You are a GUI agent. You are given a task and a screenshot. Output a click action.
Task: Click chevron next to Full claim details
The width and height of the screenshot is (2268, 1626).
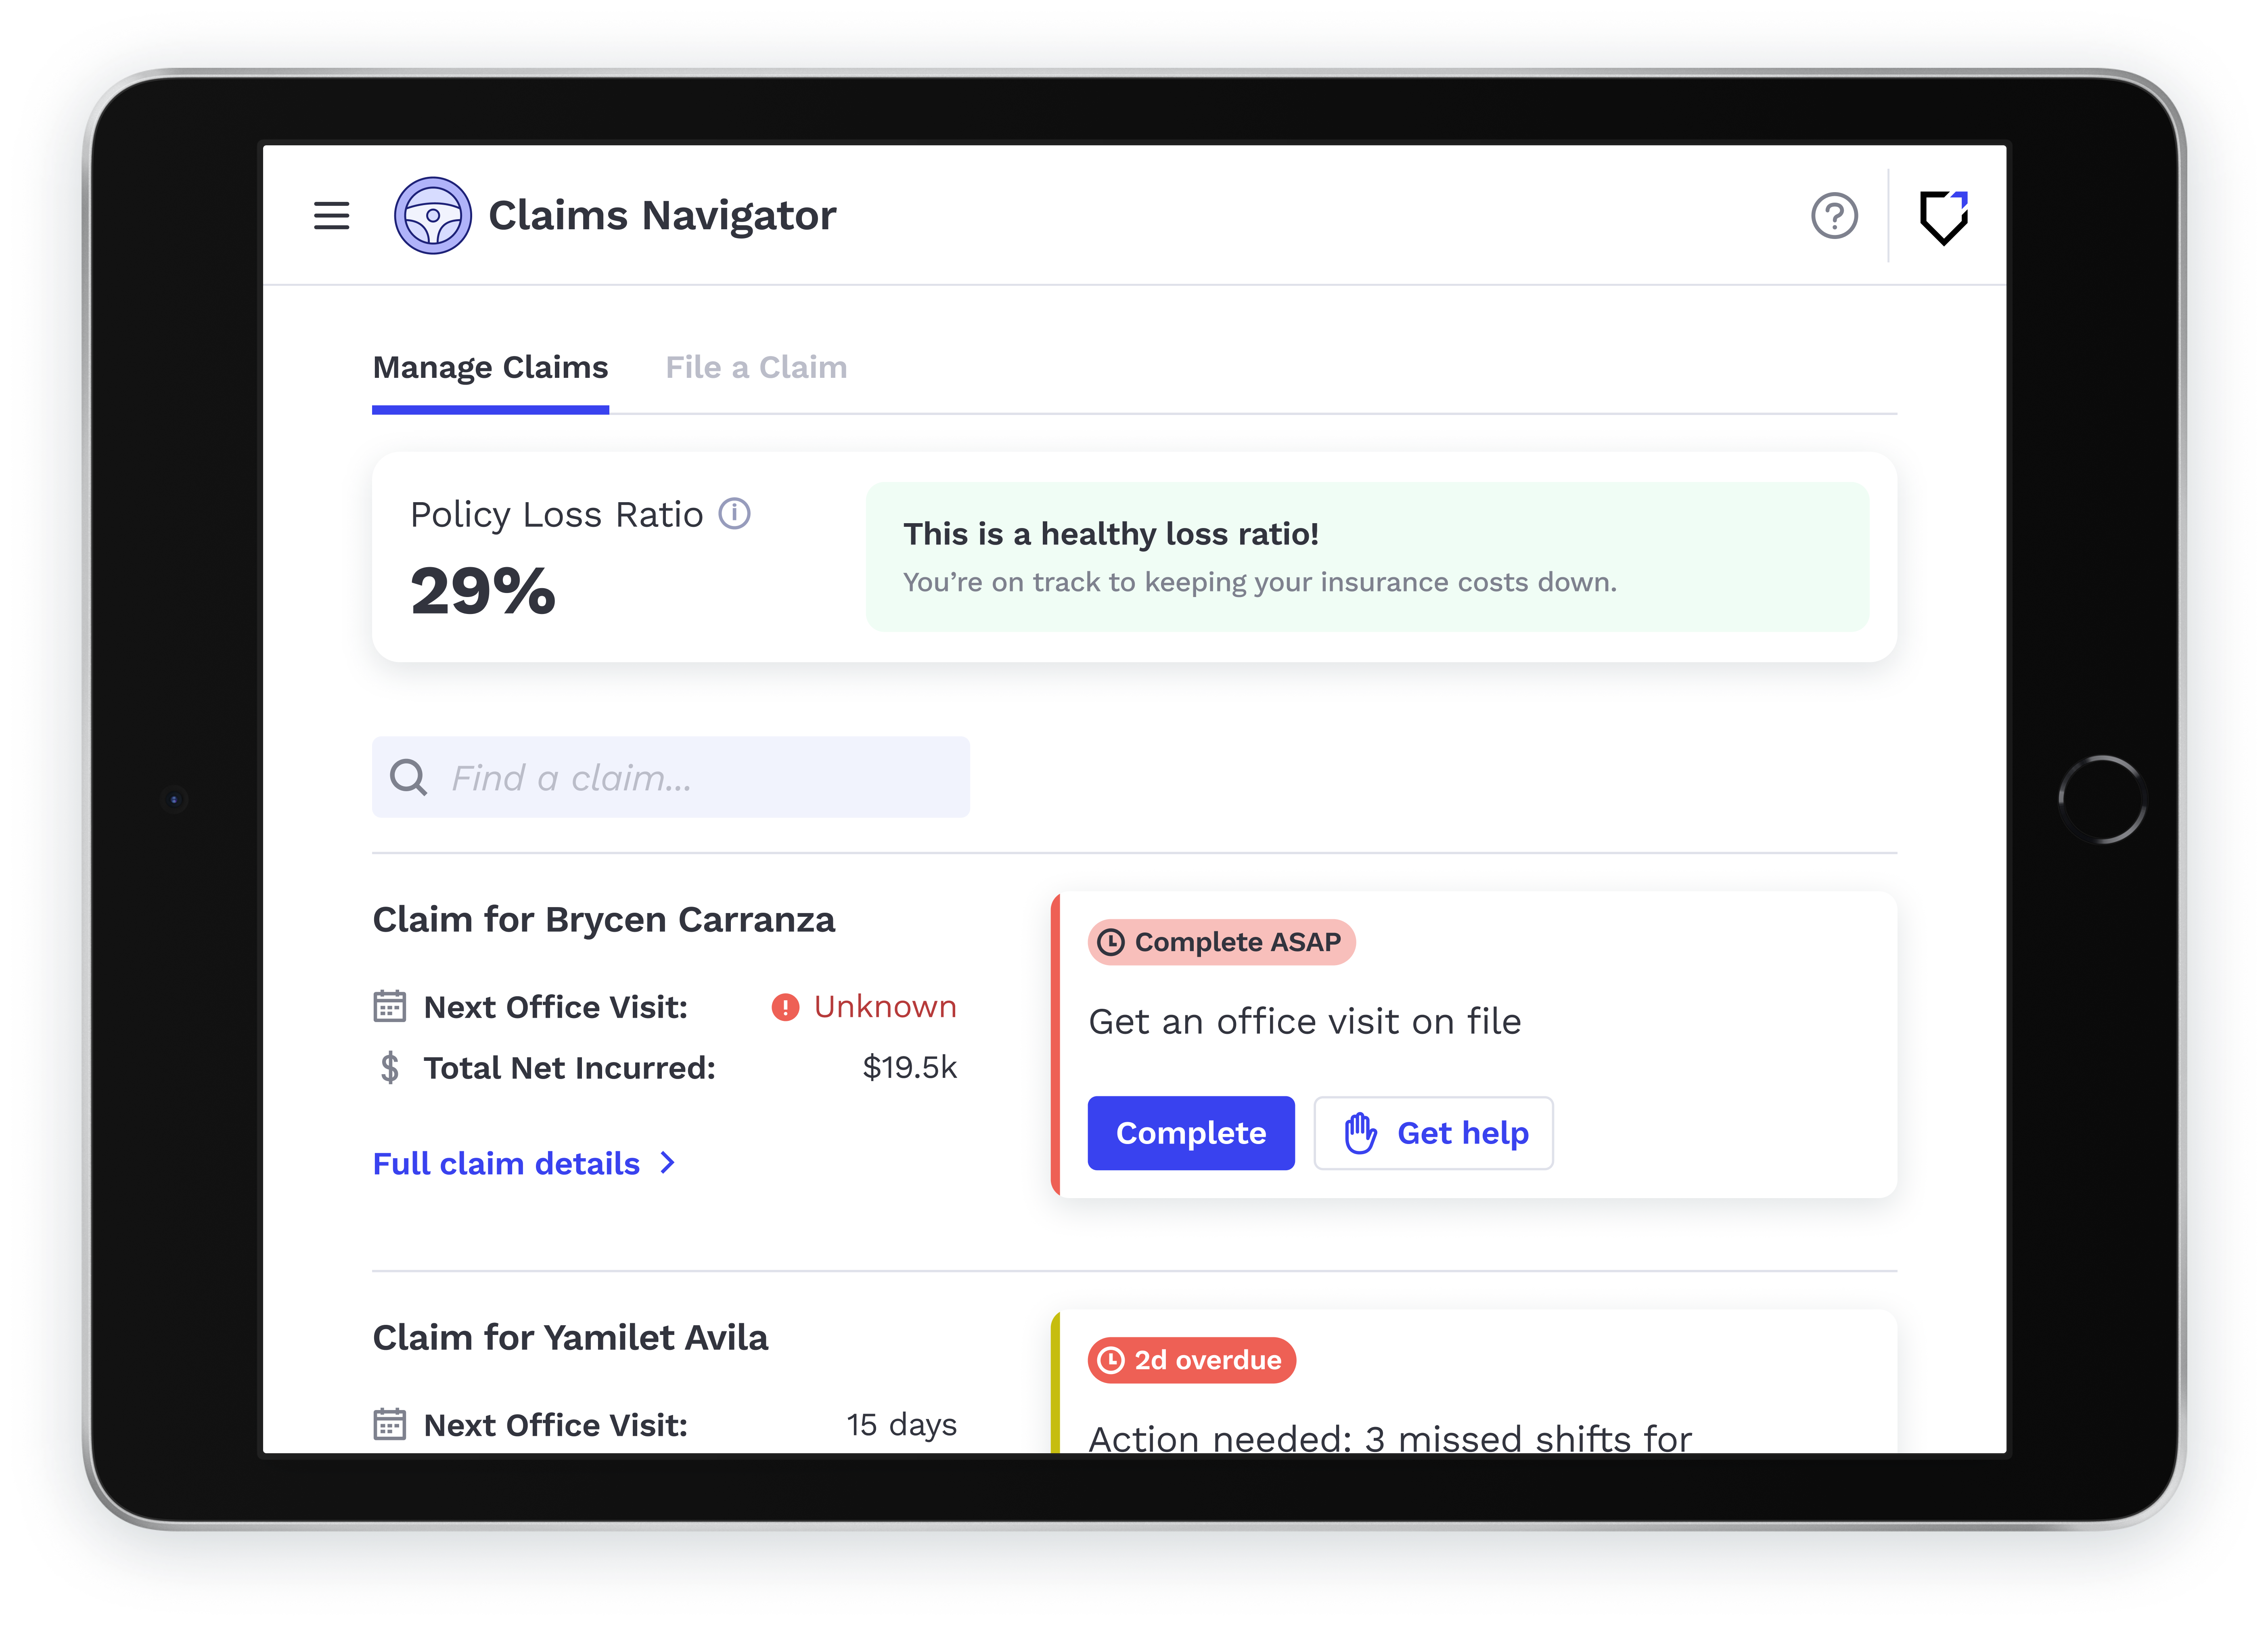[668, 1163]
